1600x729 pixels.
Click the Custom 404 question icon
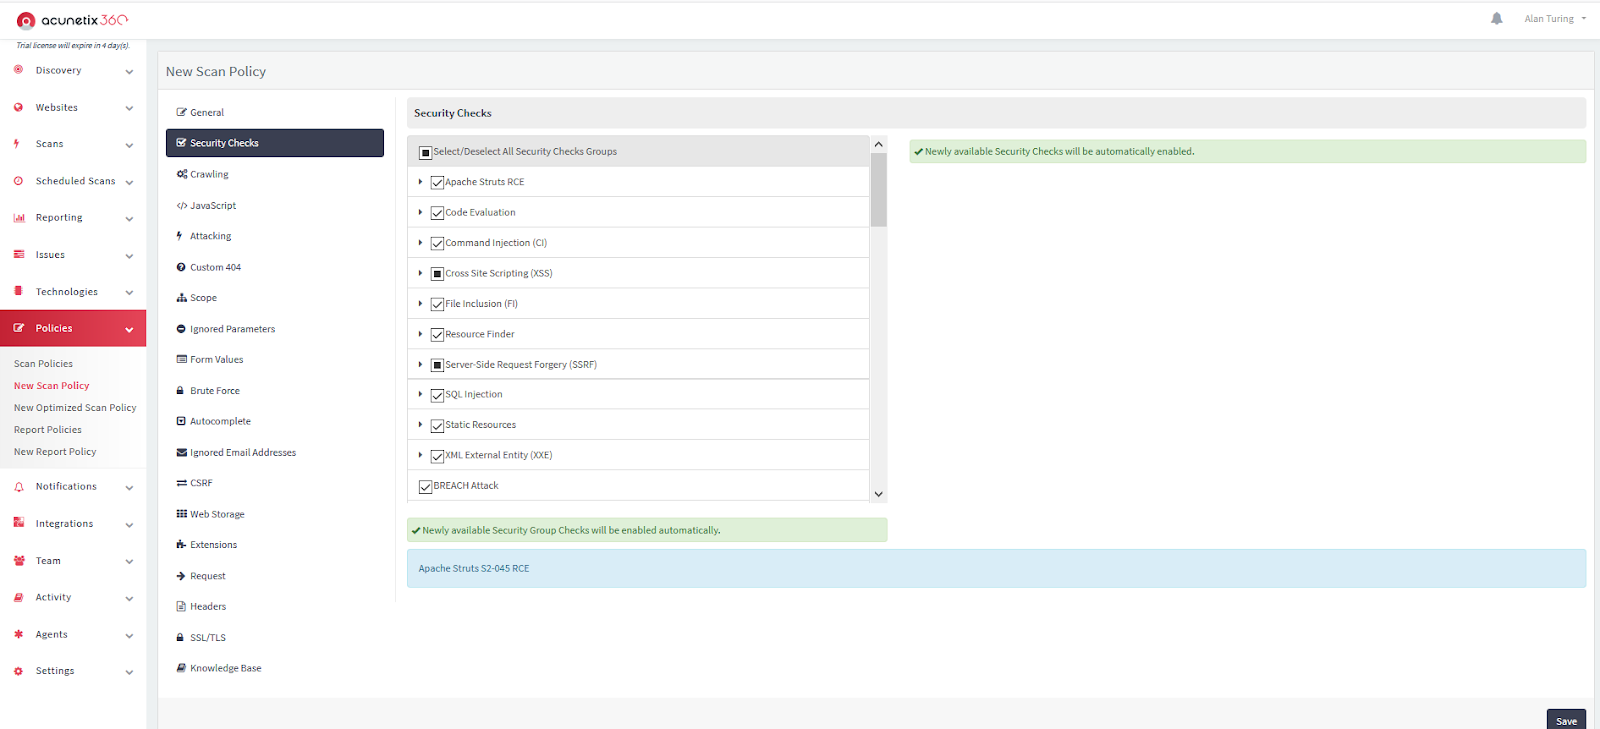click(x=181, y=267)
